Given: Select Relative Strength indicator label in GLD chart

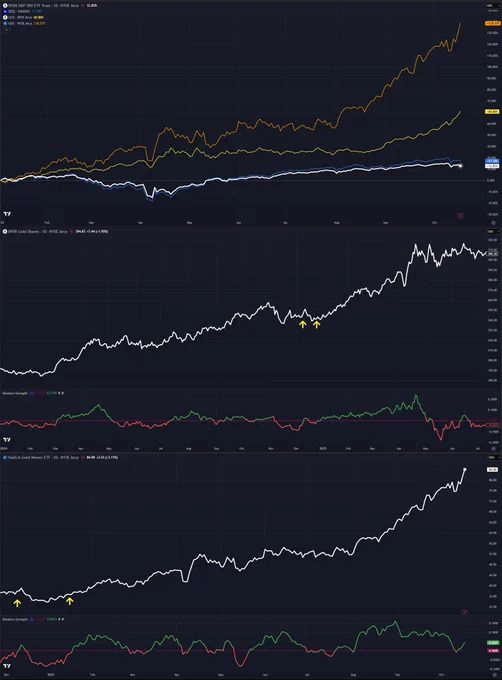Looking at the screenshot, I should pos(15,393).
